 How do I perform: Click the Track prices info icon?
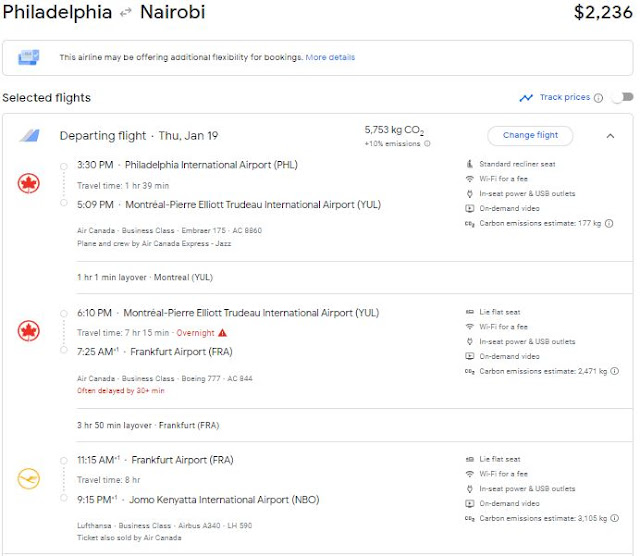[598, 98]
